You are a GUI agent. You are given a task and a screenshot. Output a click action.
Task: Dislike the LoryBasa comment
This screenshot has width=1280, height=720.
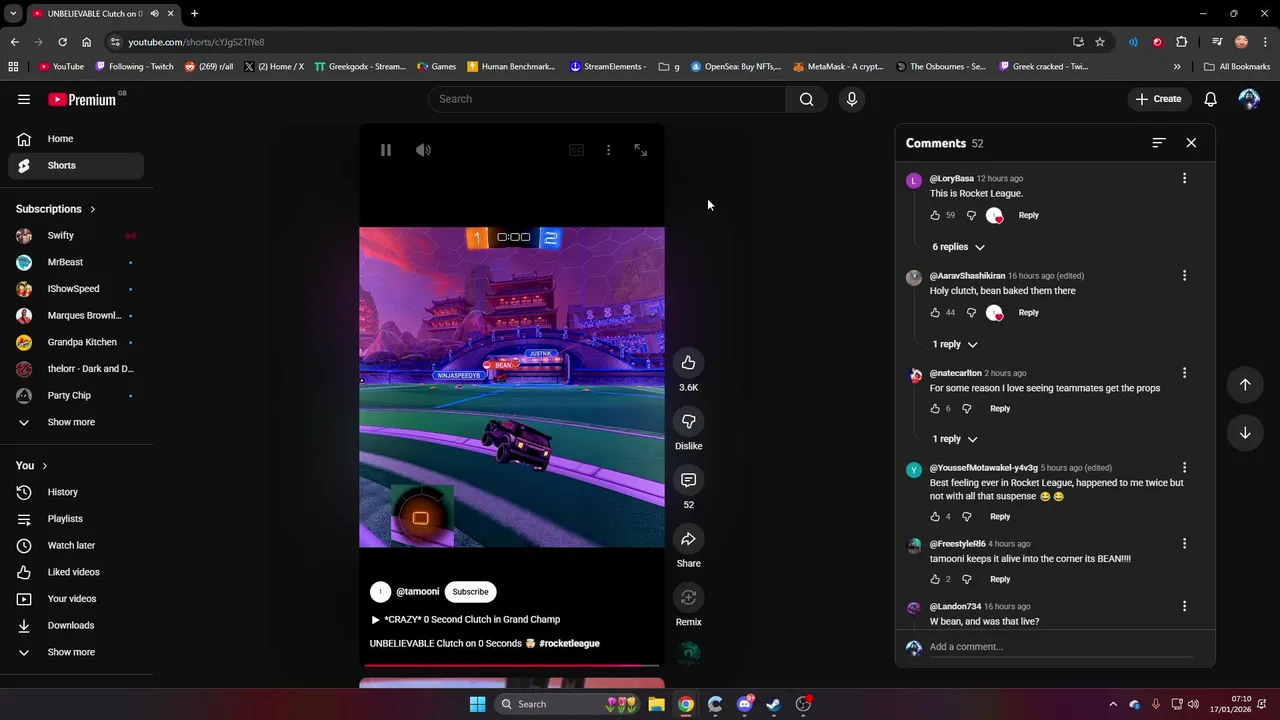pos(971,215)
